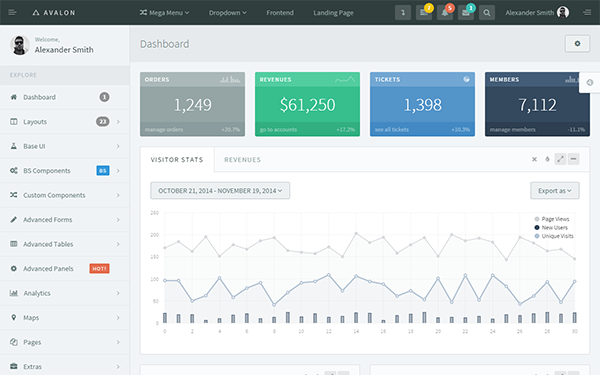Click the Advanced Panels gear icon
600x375 pixels.
click(x=14, y=269)
